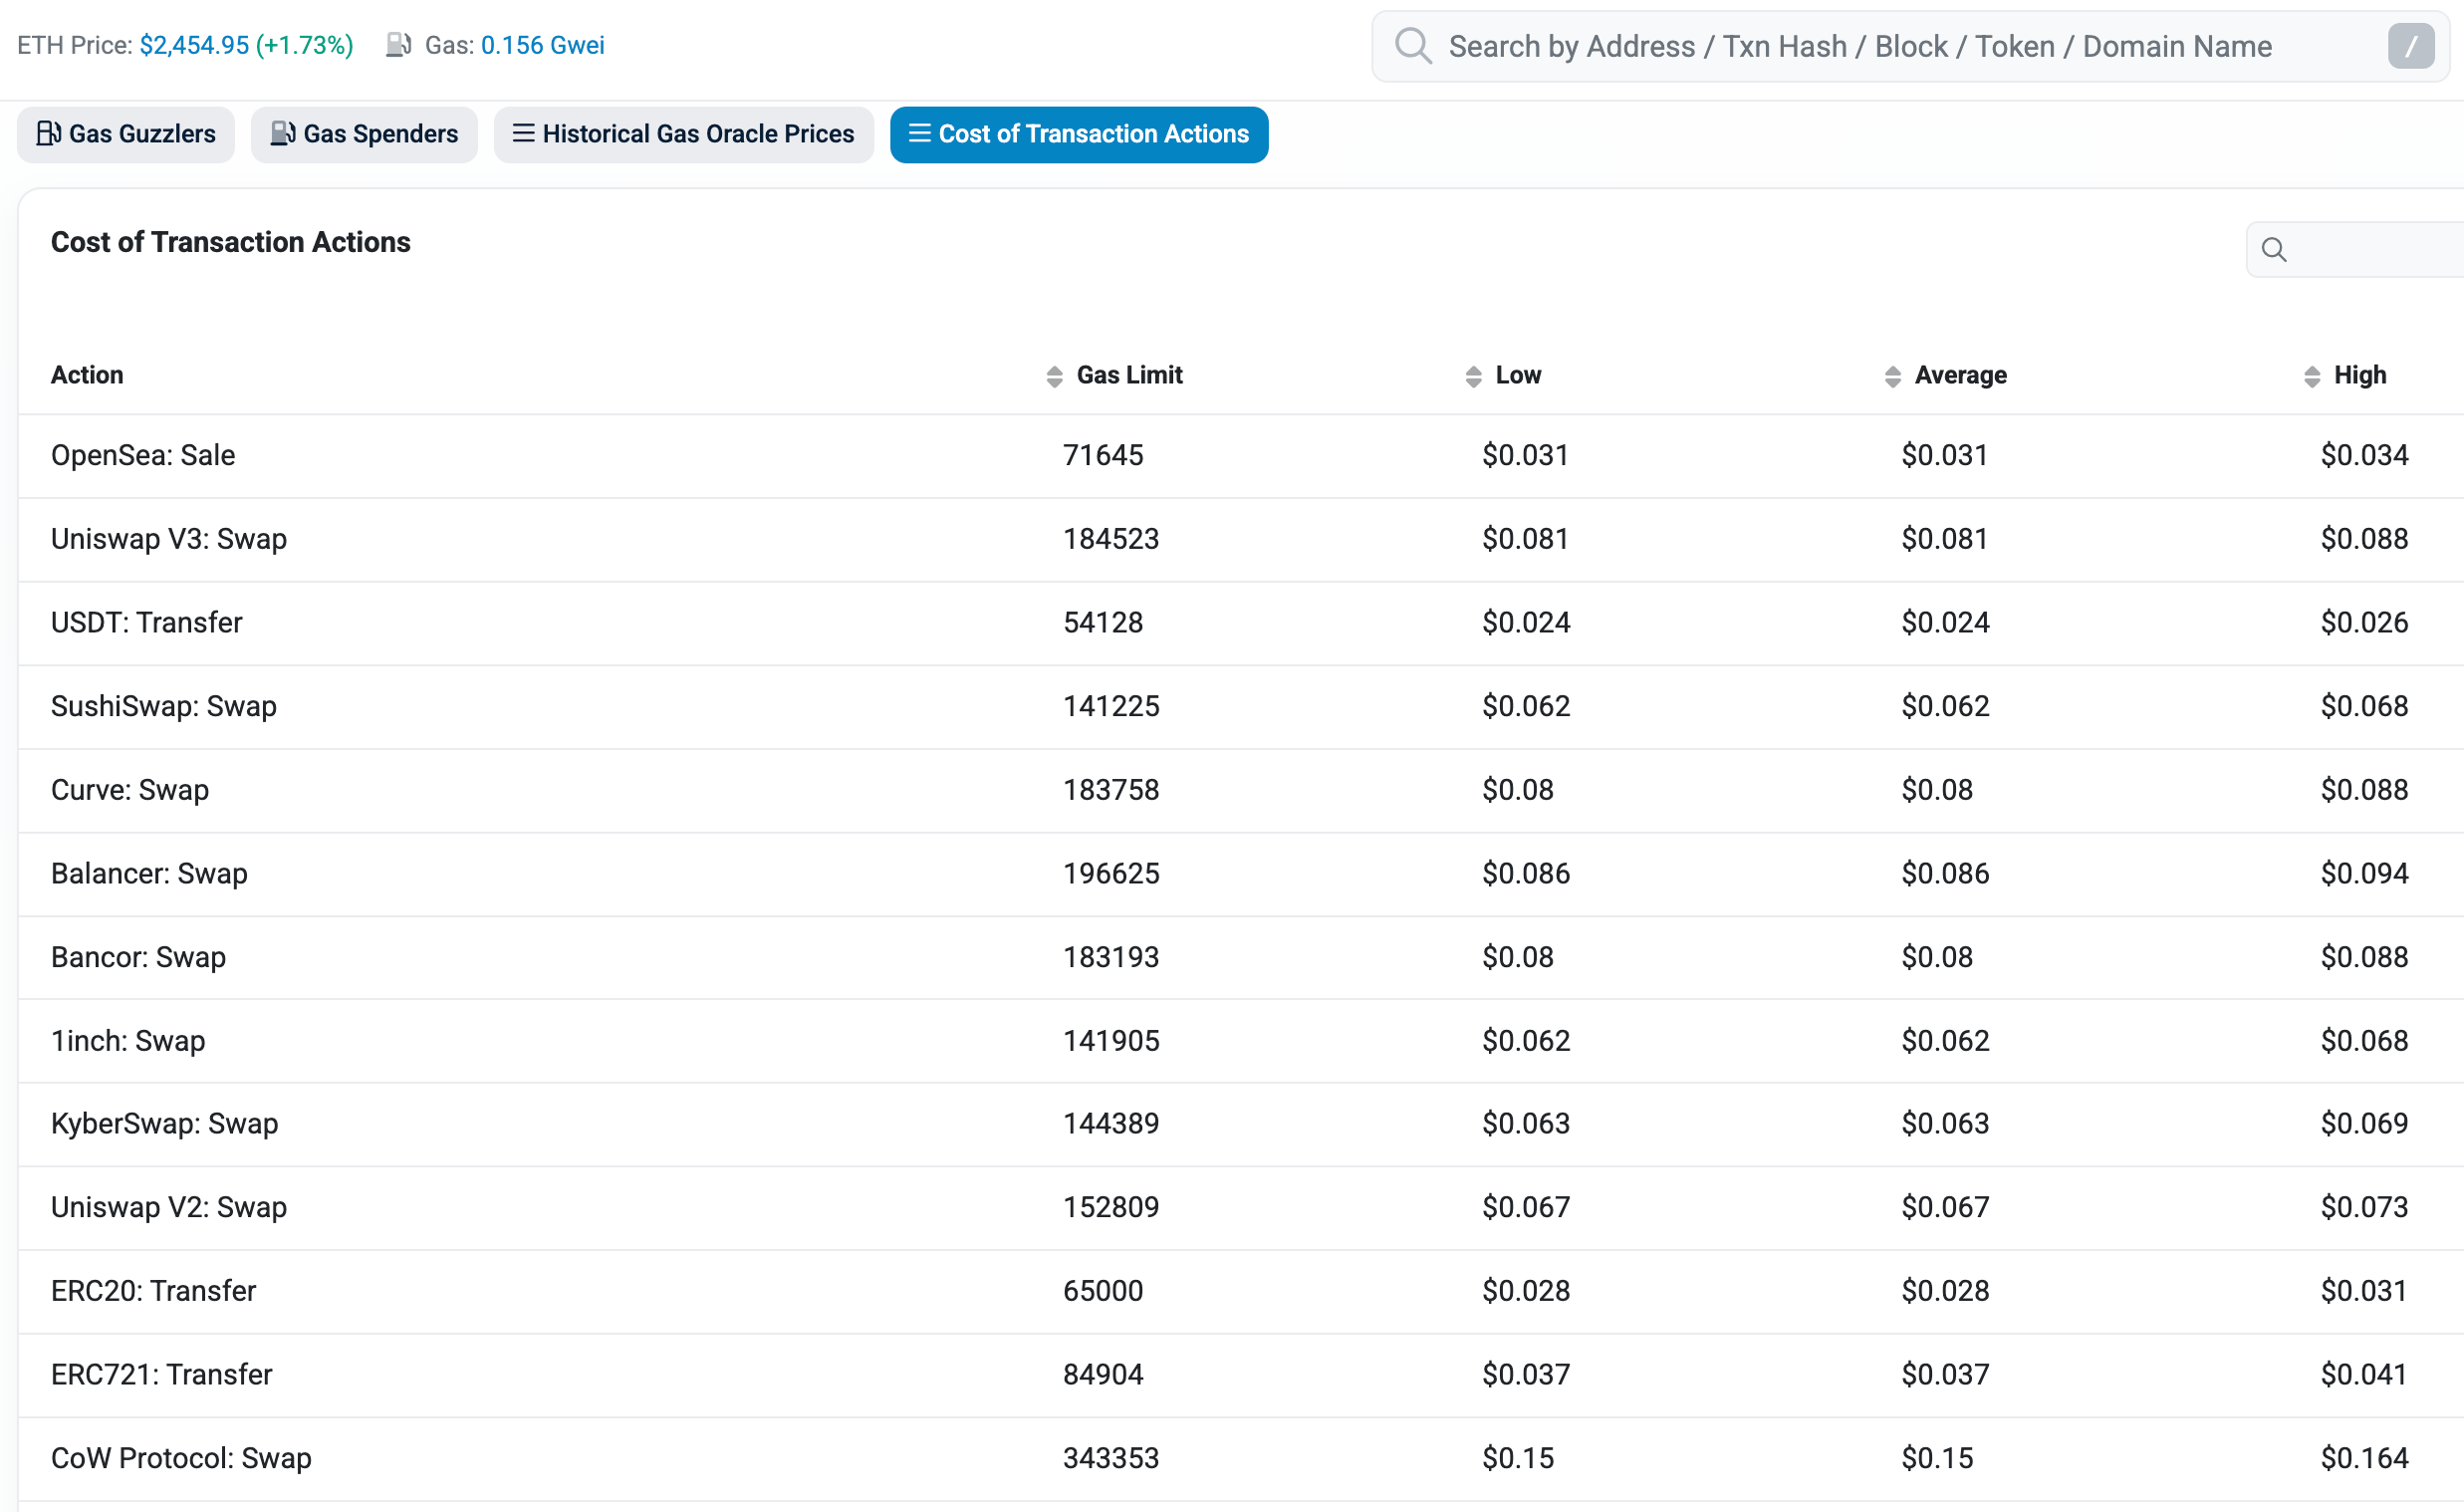Image resolution: width=2464 pixels, height=1512 pixels.
Task: Select the Cost of Transaction Actions tab
Action: click(1079, 134)
